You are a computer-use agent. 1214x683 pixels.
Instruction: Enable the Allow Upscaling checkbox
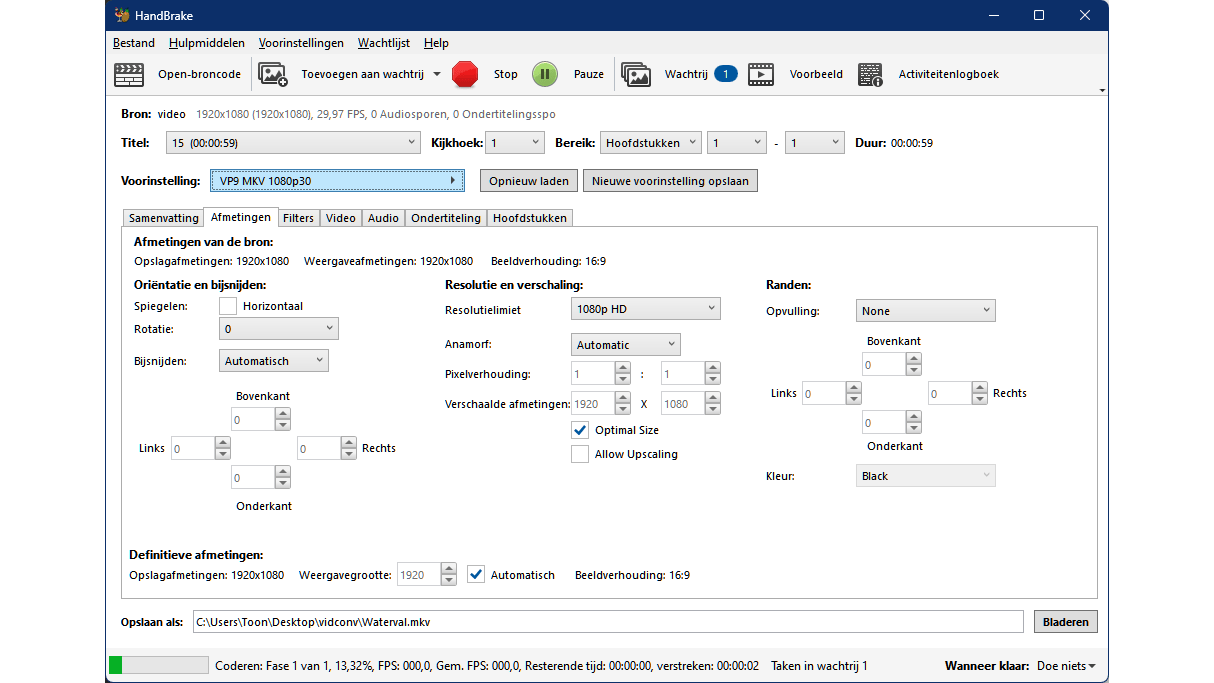[x=580, y=454]
